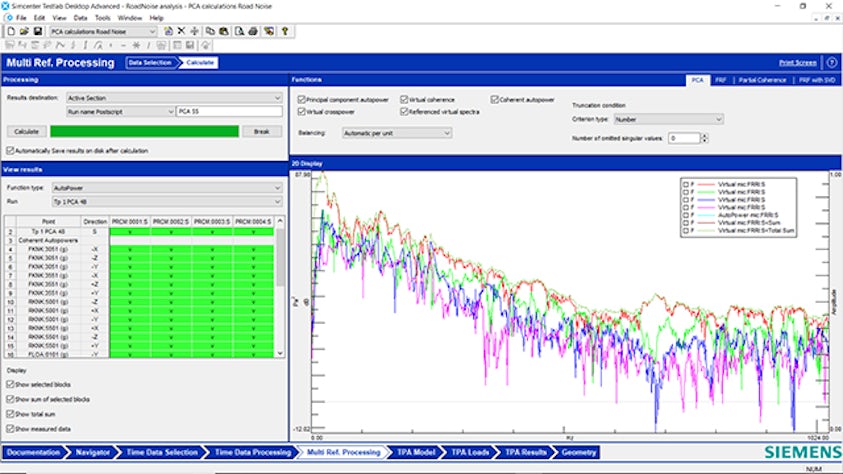This screenshot has width=843, height=474.
Task: Open the TPA Model workflow tab
Action: click(x=416, y=453)
